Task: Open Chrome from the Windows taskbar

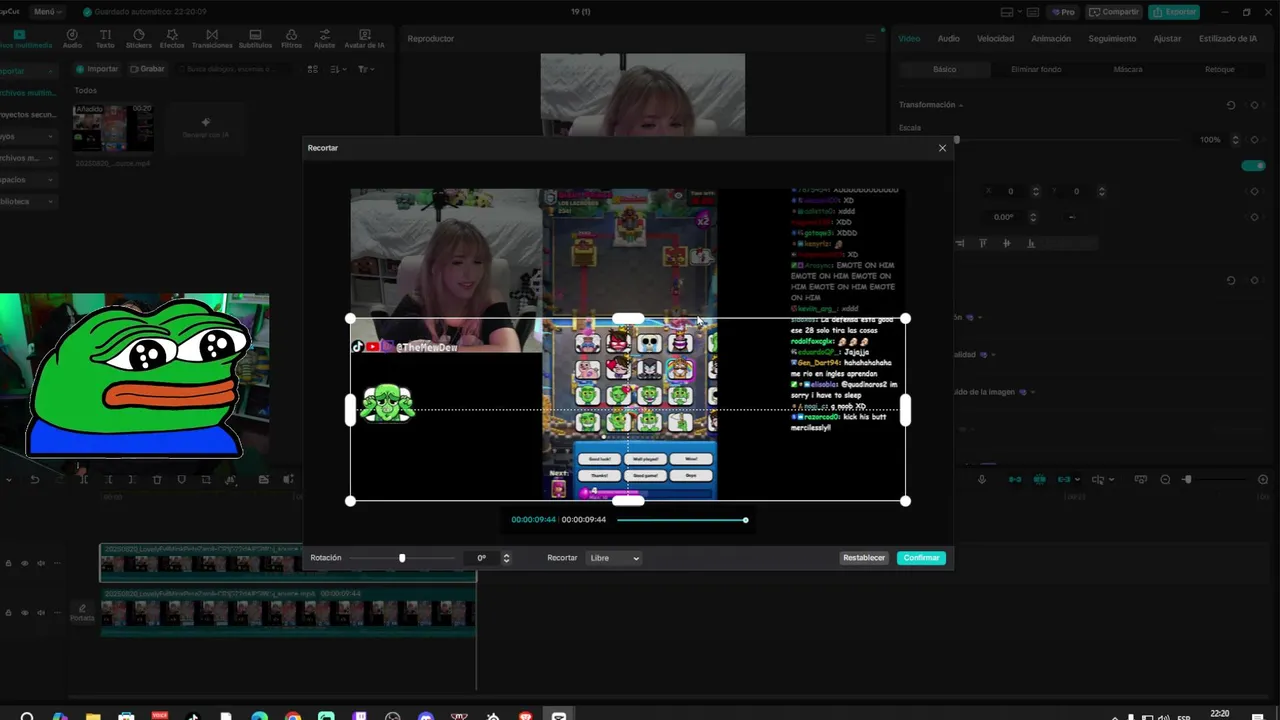Action: click(293, 716)
